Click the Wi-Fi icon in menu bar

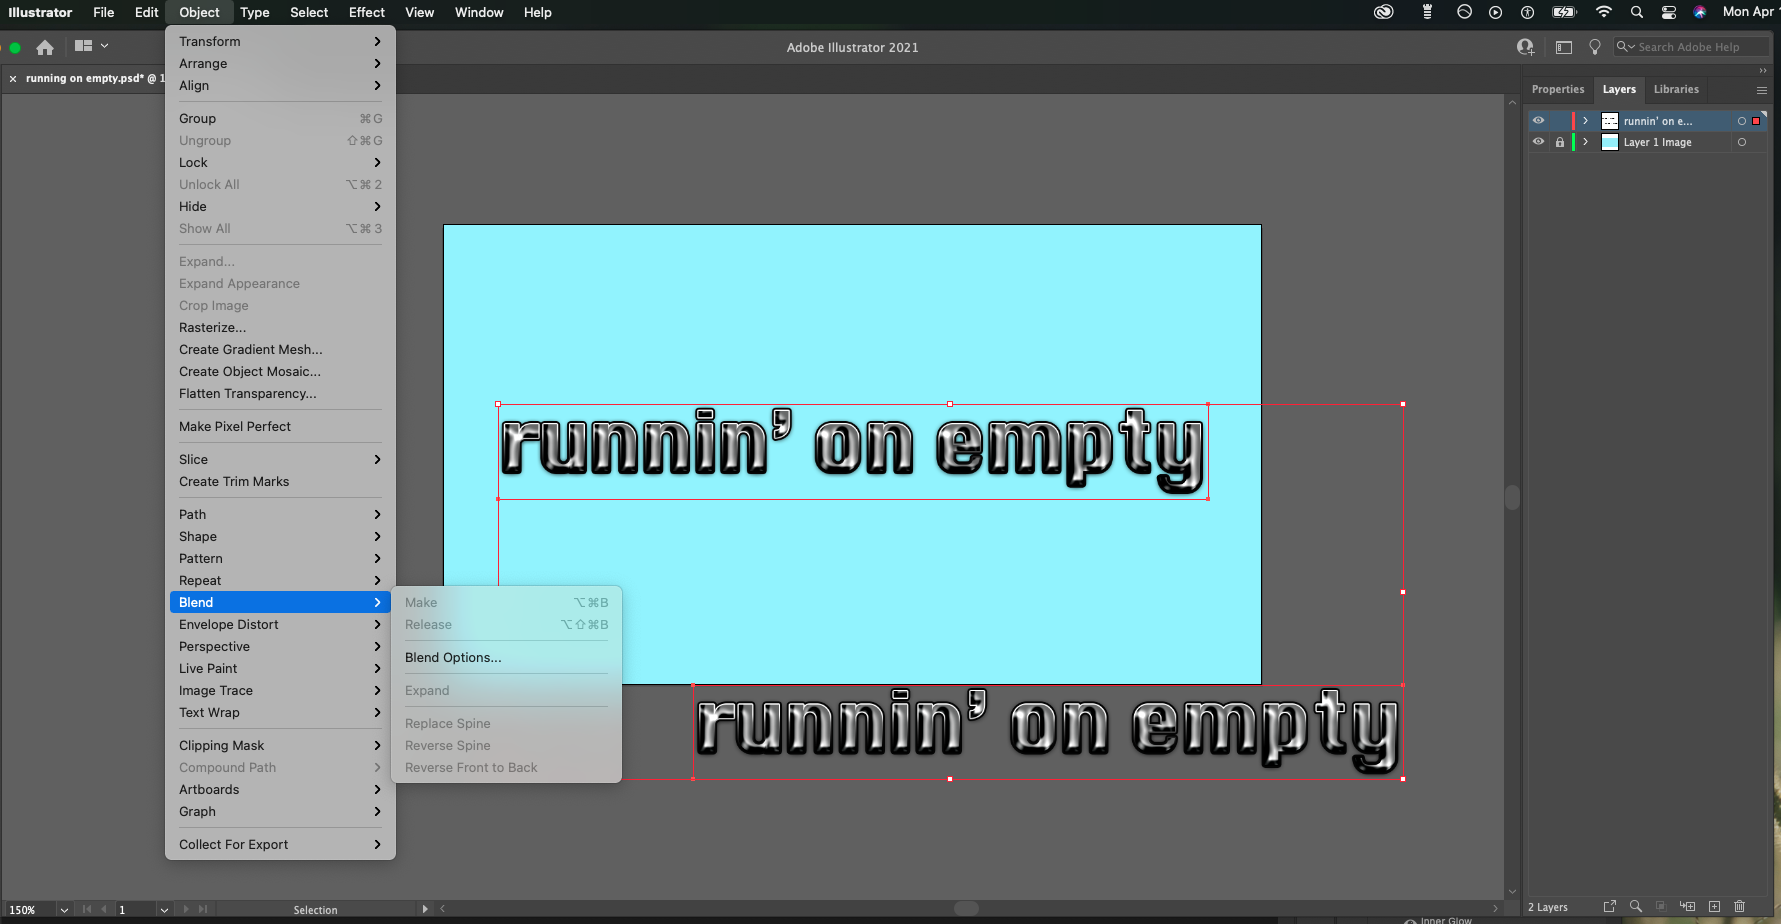coord(1604,12)
